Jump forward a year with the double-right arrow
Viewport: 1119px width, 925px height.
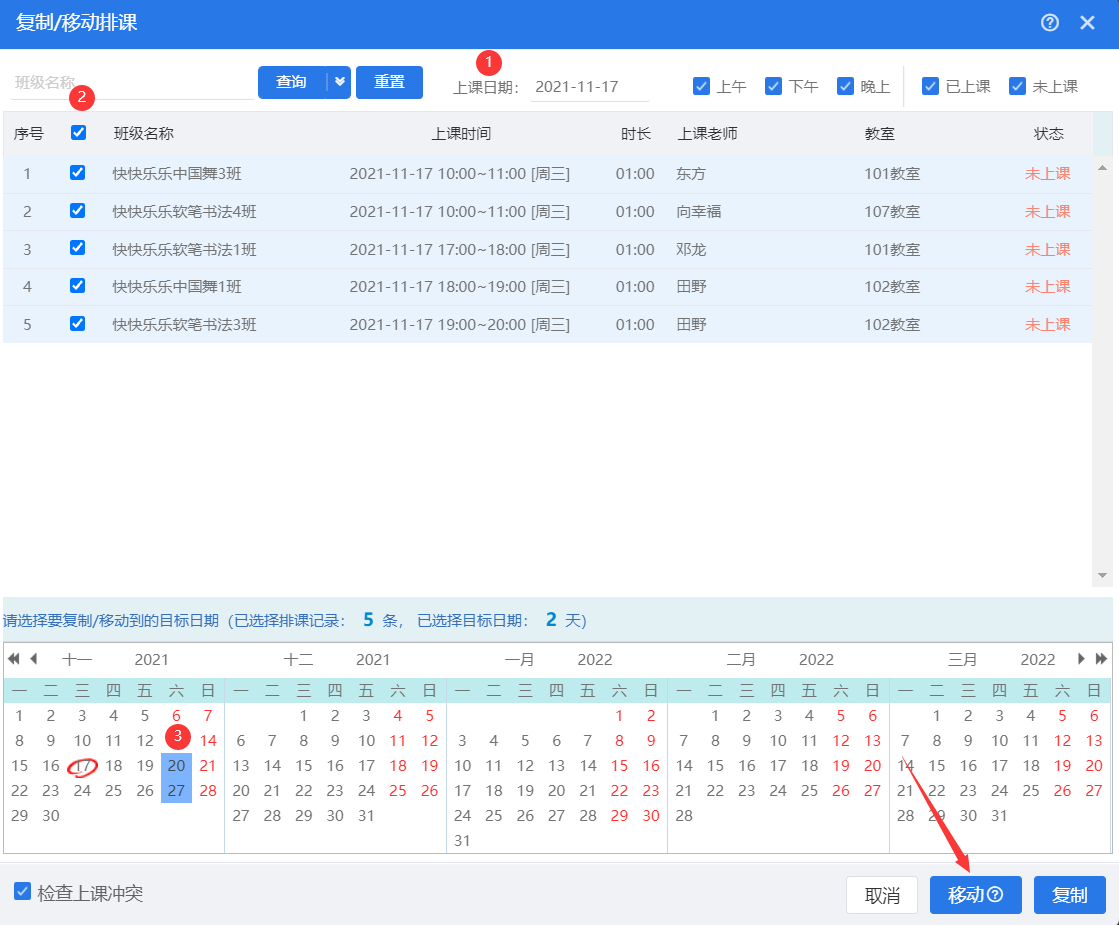click(1101, 658)
